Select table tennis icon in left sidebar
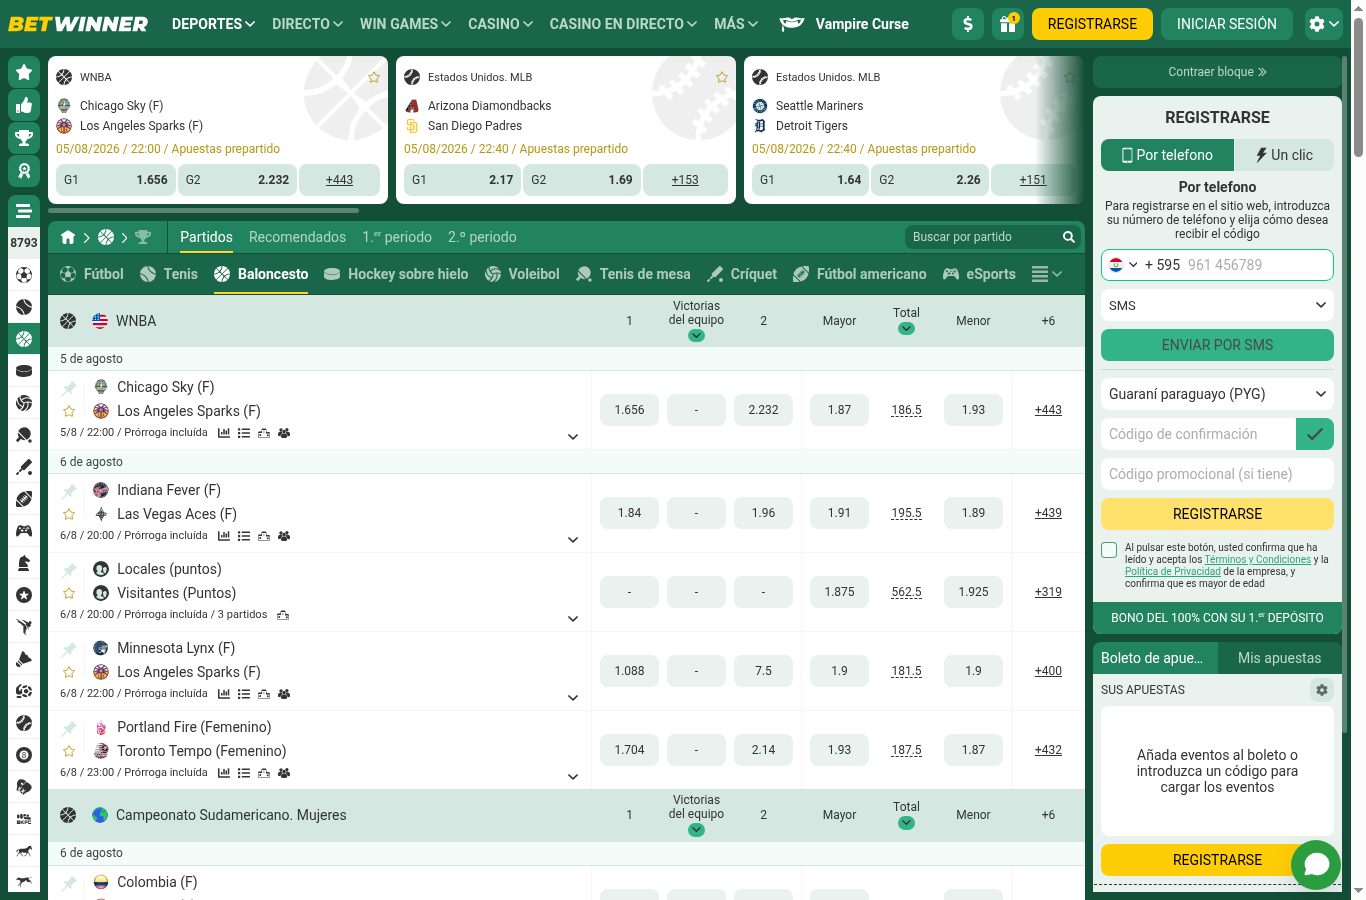 24,435
